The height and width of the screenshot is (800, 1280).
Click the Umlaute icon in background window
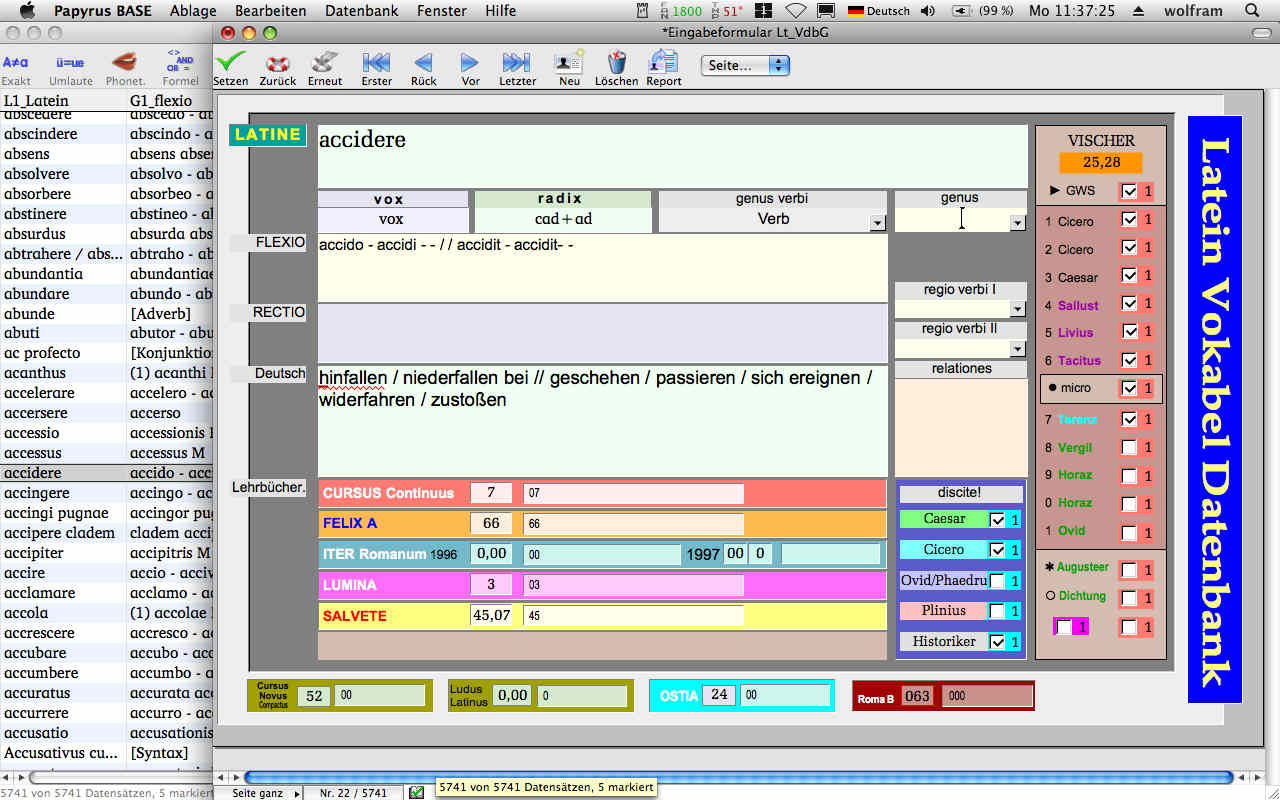click(x=70, y=63)
